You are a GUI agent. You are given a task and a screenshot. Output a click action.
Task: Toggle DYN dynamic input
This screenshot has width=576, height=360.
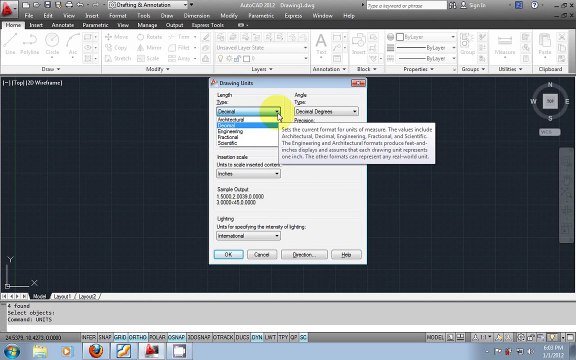pyautogui.click(x=257, y=337)
